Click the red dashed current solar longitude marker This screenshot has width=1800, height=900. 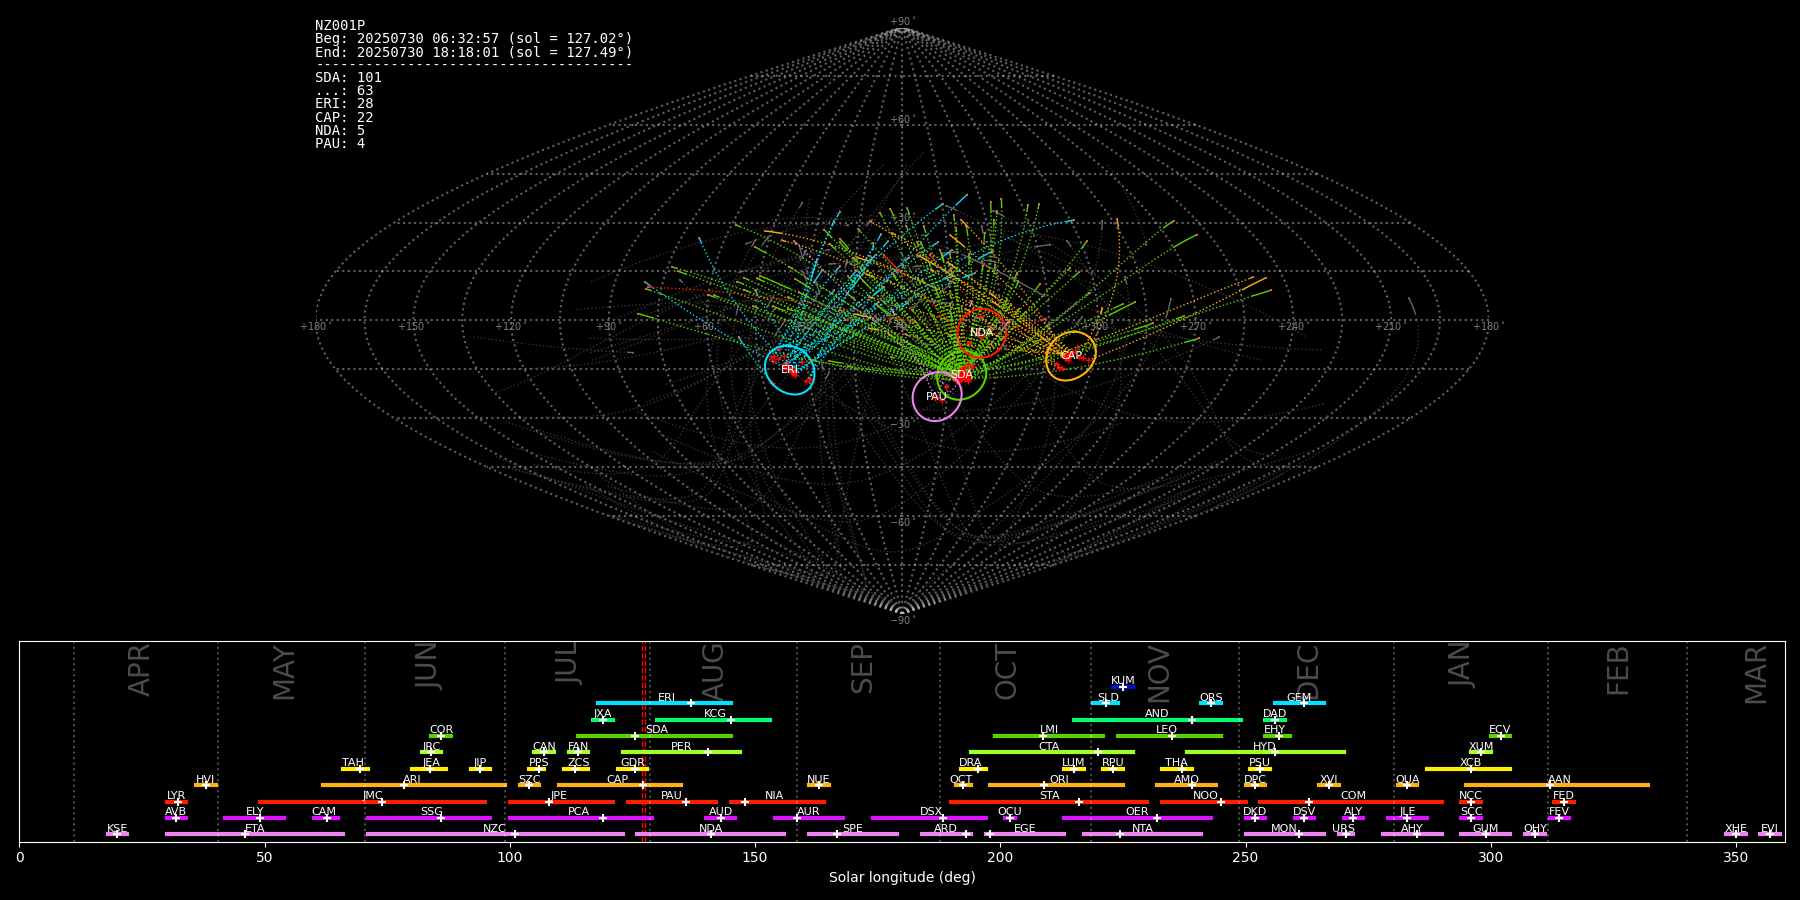click(x=643, y=741)
